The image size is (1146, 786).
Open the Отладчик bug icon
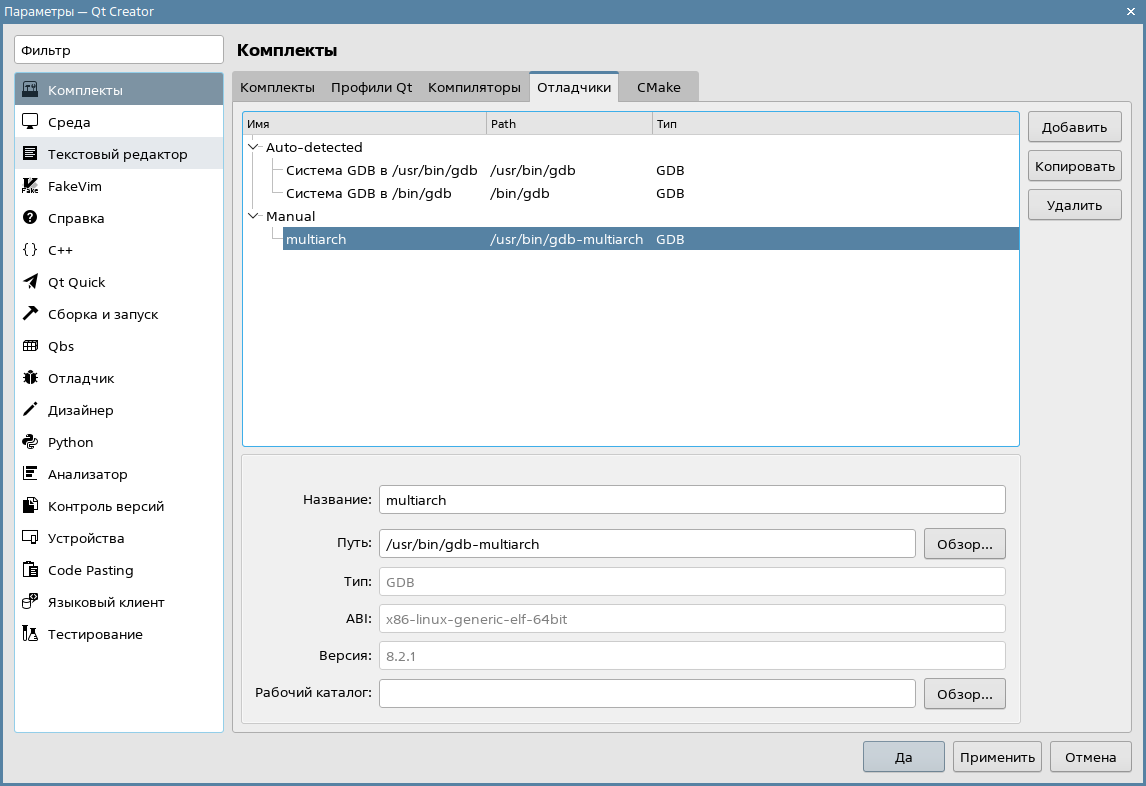[30, 378]
